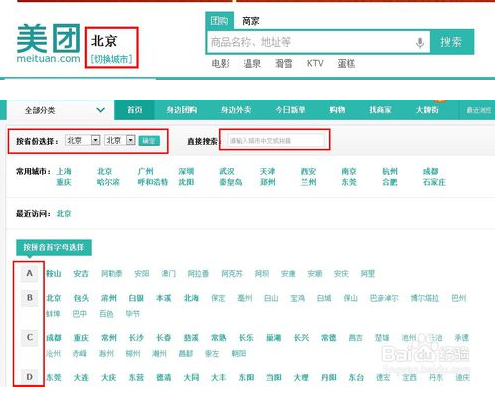Viewport: 495px width, 395px height.
Task: Pick 包头 in the B row
Action: (x=81, y=298)
